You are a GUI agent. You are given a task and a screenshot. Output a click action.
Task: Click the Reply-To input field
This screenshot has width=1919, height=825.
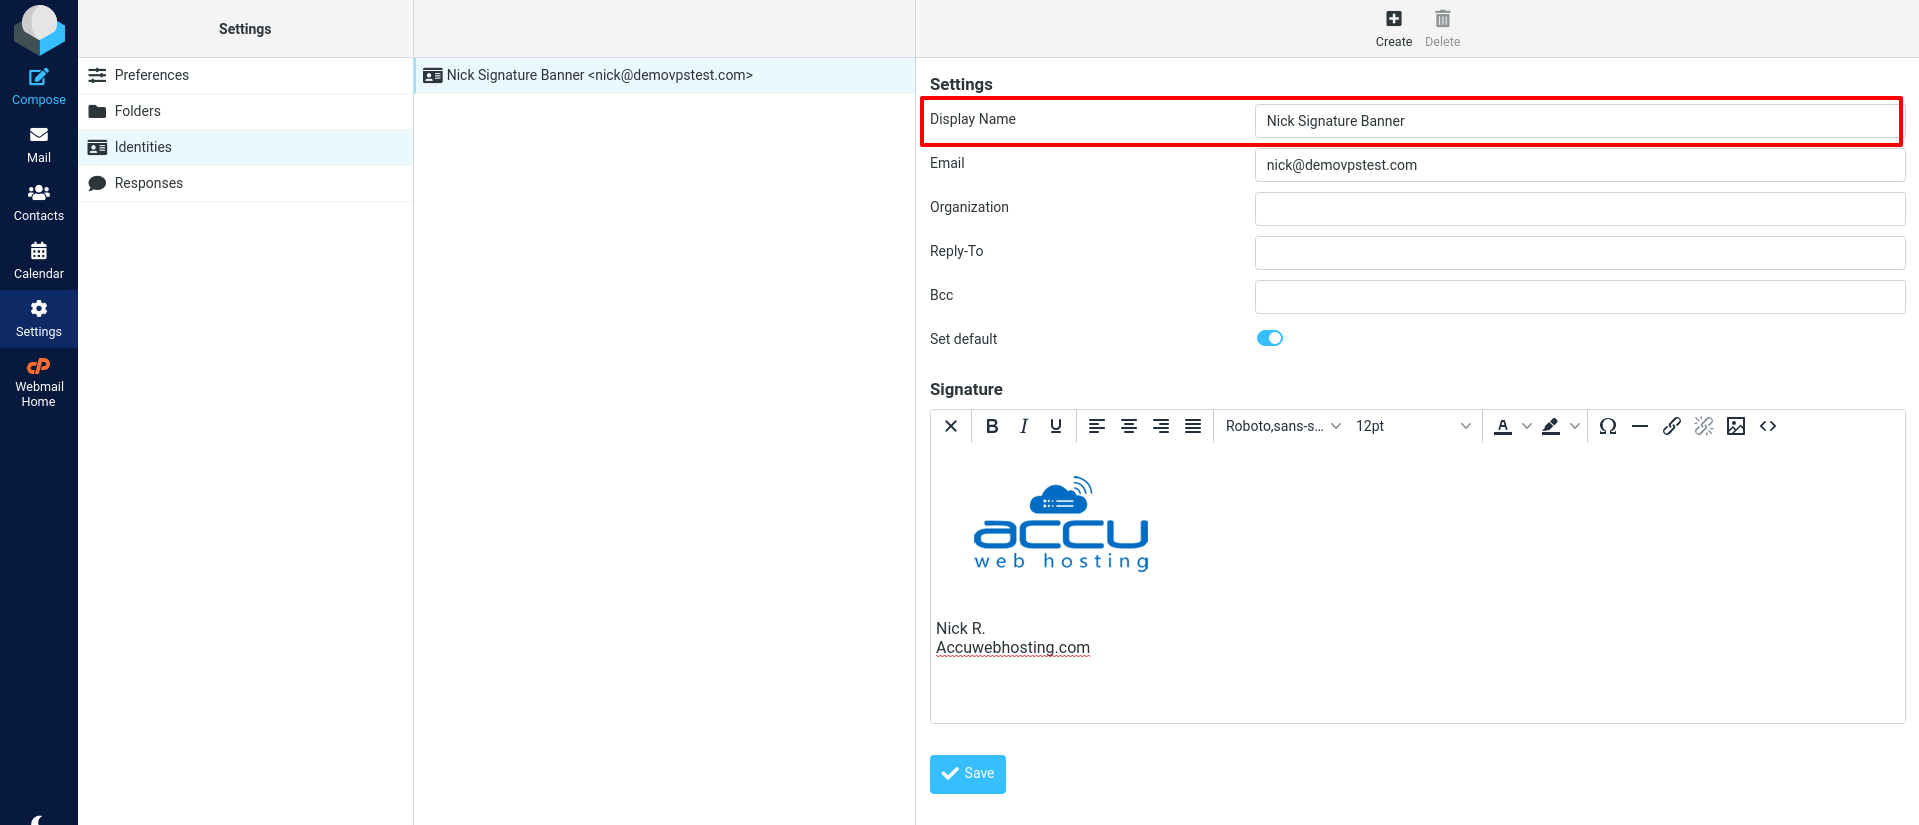coord(1579,253)
